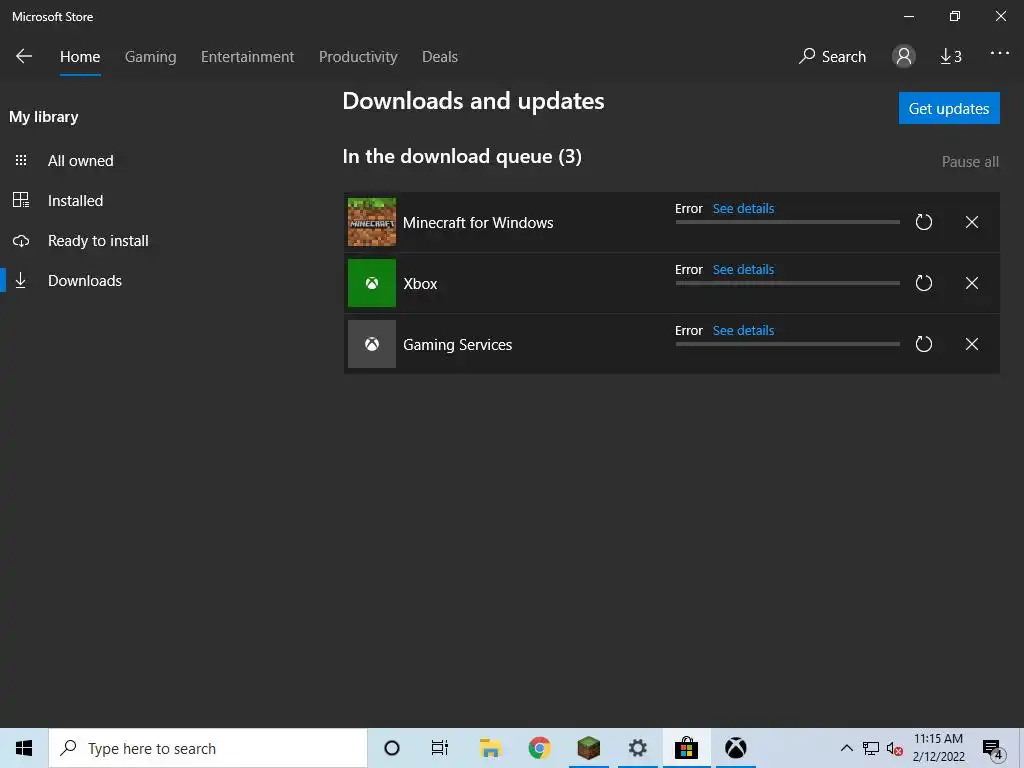See details for Minecraft error
The width and height of the screenshot is (1024, 768).
coord(743,209)
